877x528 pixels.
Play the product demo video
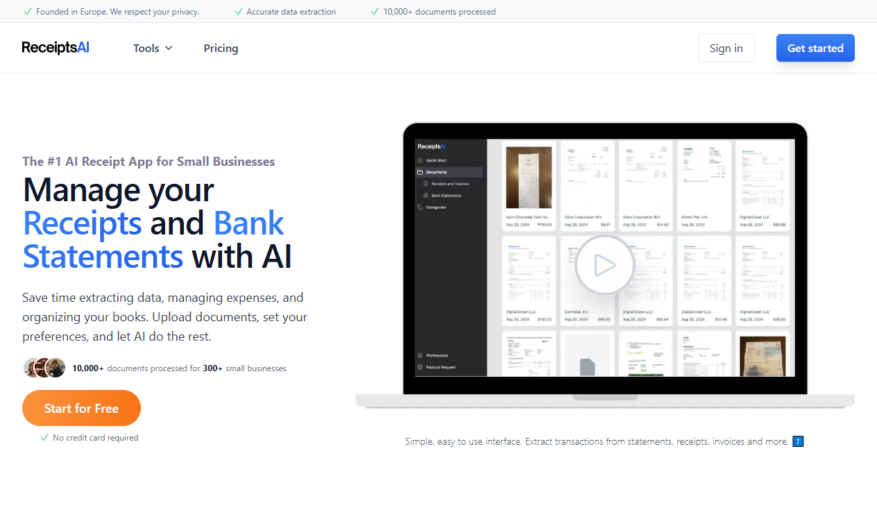(604, 265)
